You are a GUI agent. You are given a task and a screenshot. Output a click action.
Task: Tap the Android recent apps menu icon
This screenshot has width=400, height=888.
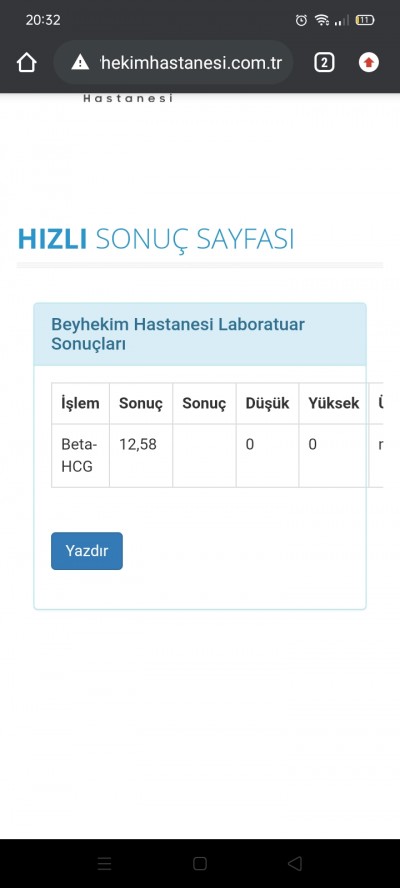[x=104, y=863]
